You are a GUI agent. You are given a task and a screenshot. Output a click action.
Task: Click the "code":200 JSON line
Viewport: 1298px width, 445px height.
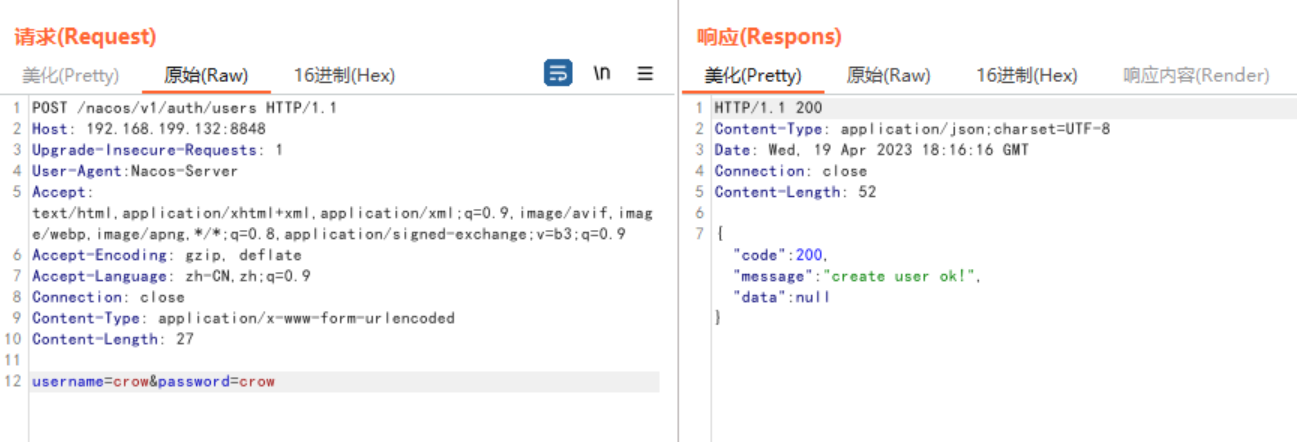(x=781, y=255)
